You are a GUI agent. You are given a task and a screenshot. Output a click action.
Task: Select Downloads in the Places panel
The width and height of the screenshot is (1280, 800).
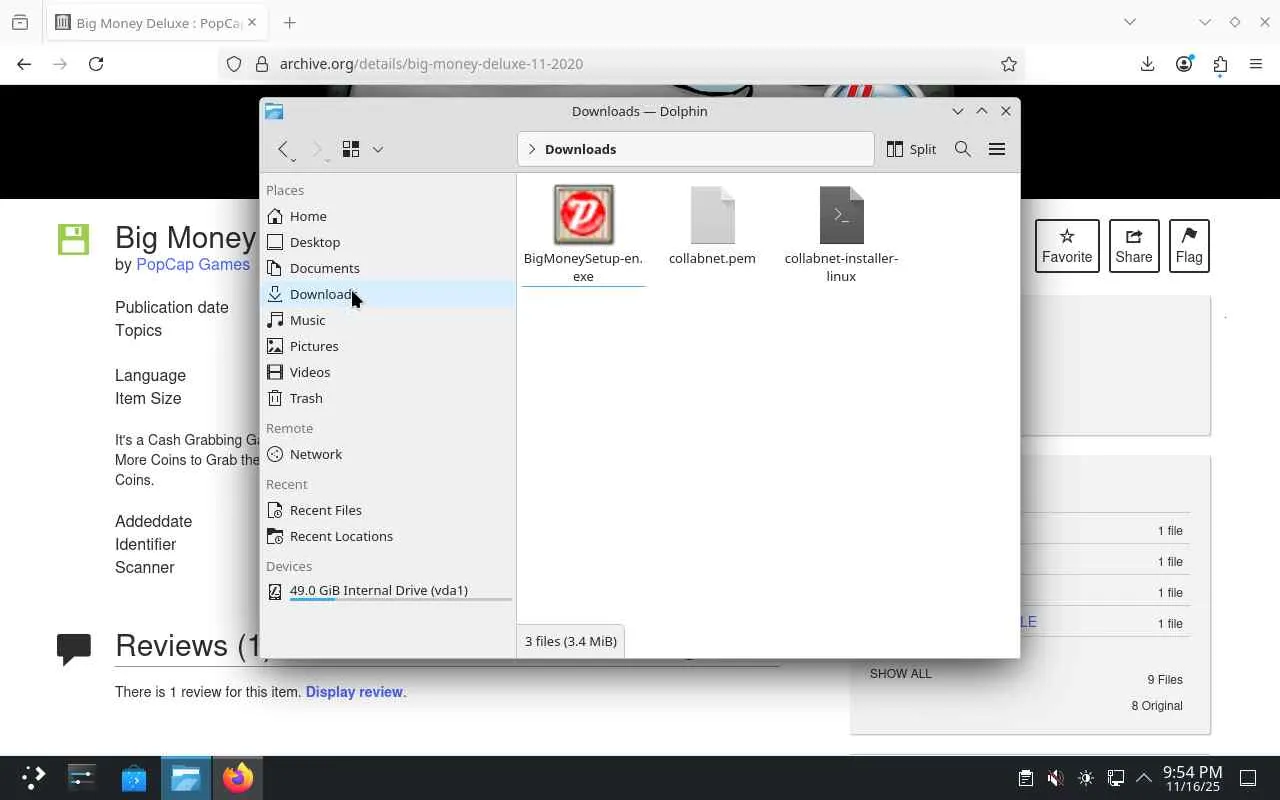pos(388,294)
